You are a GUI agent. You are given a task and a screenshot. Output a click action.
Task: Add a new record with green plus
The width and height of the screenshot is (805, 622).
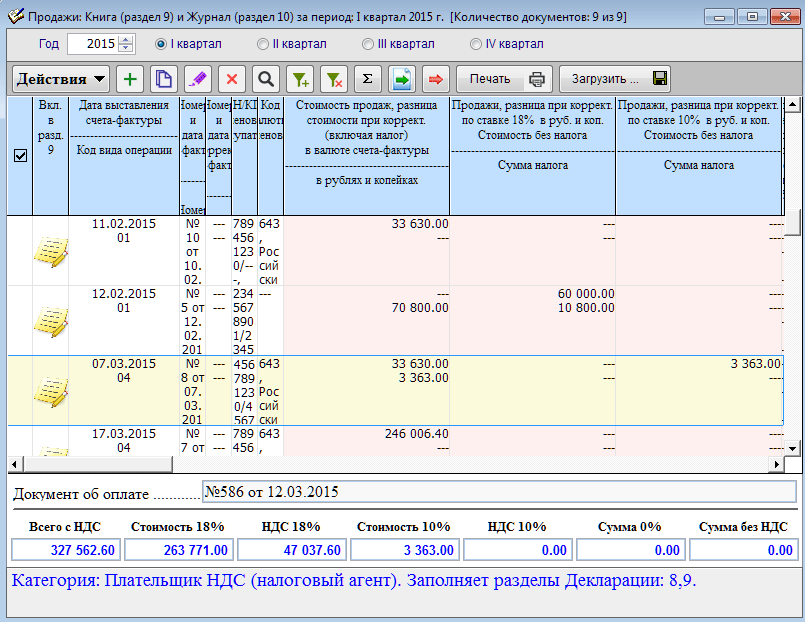click(130, 79)
